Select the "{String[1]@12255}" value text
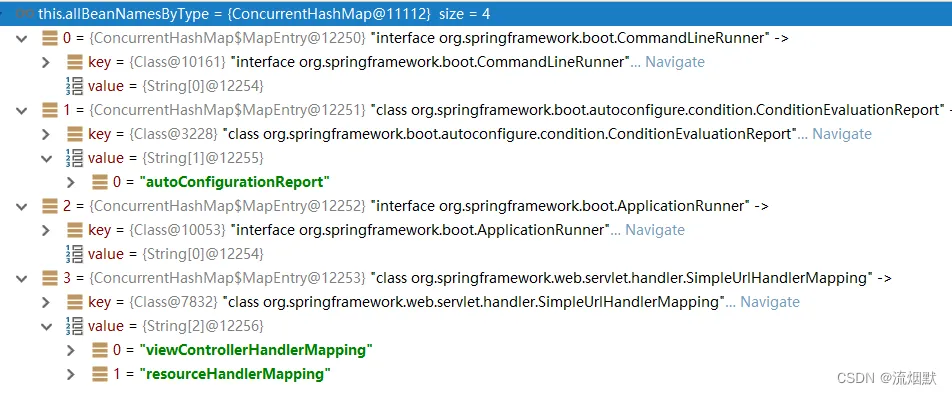The width and height of the screenshot is (952, 395). pos(203,158)
